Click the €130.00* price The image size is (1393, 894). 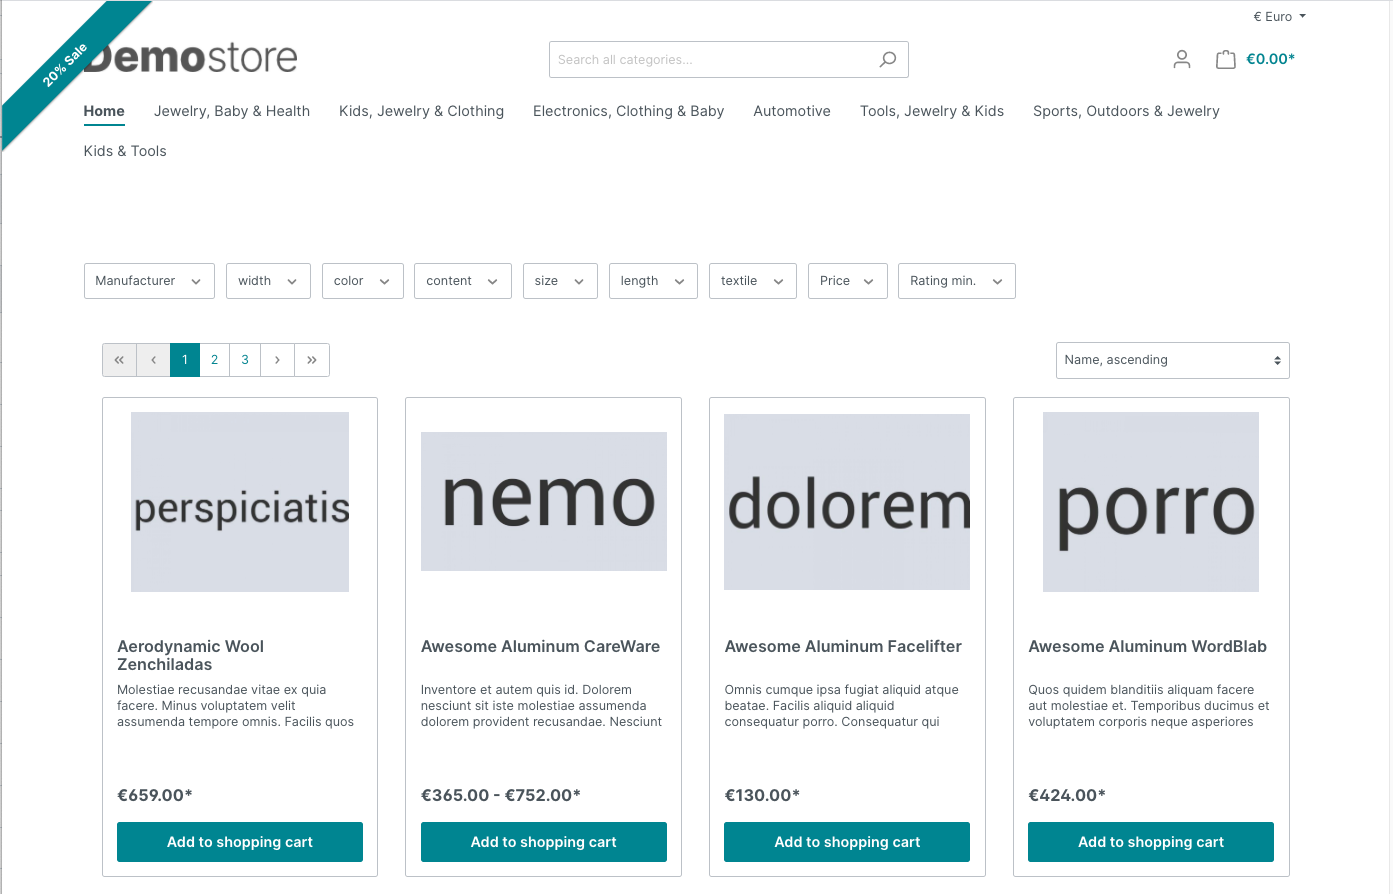tap(762, 795)
